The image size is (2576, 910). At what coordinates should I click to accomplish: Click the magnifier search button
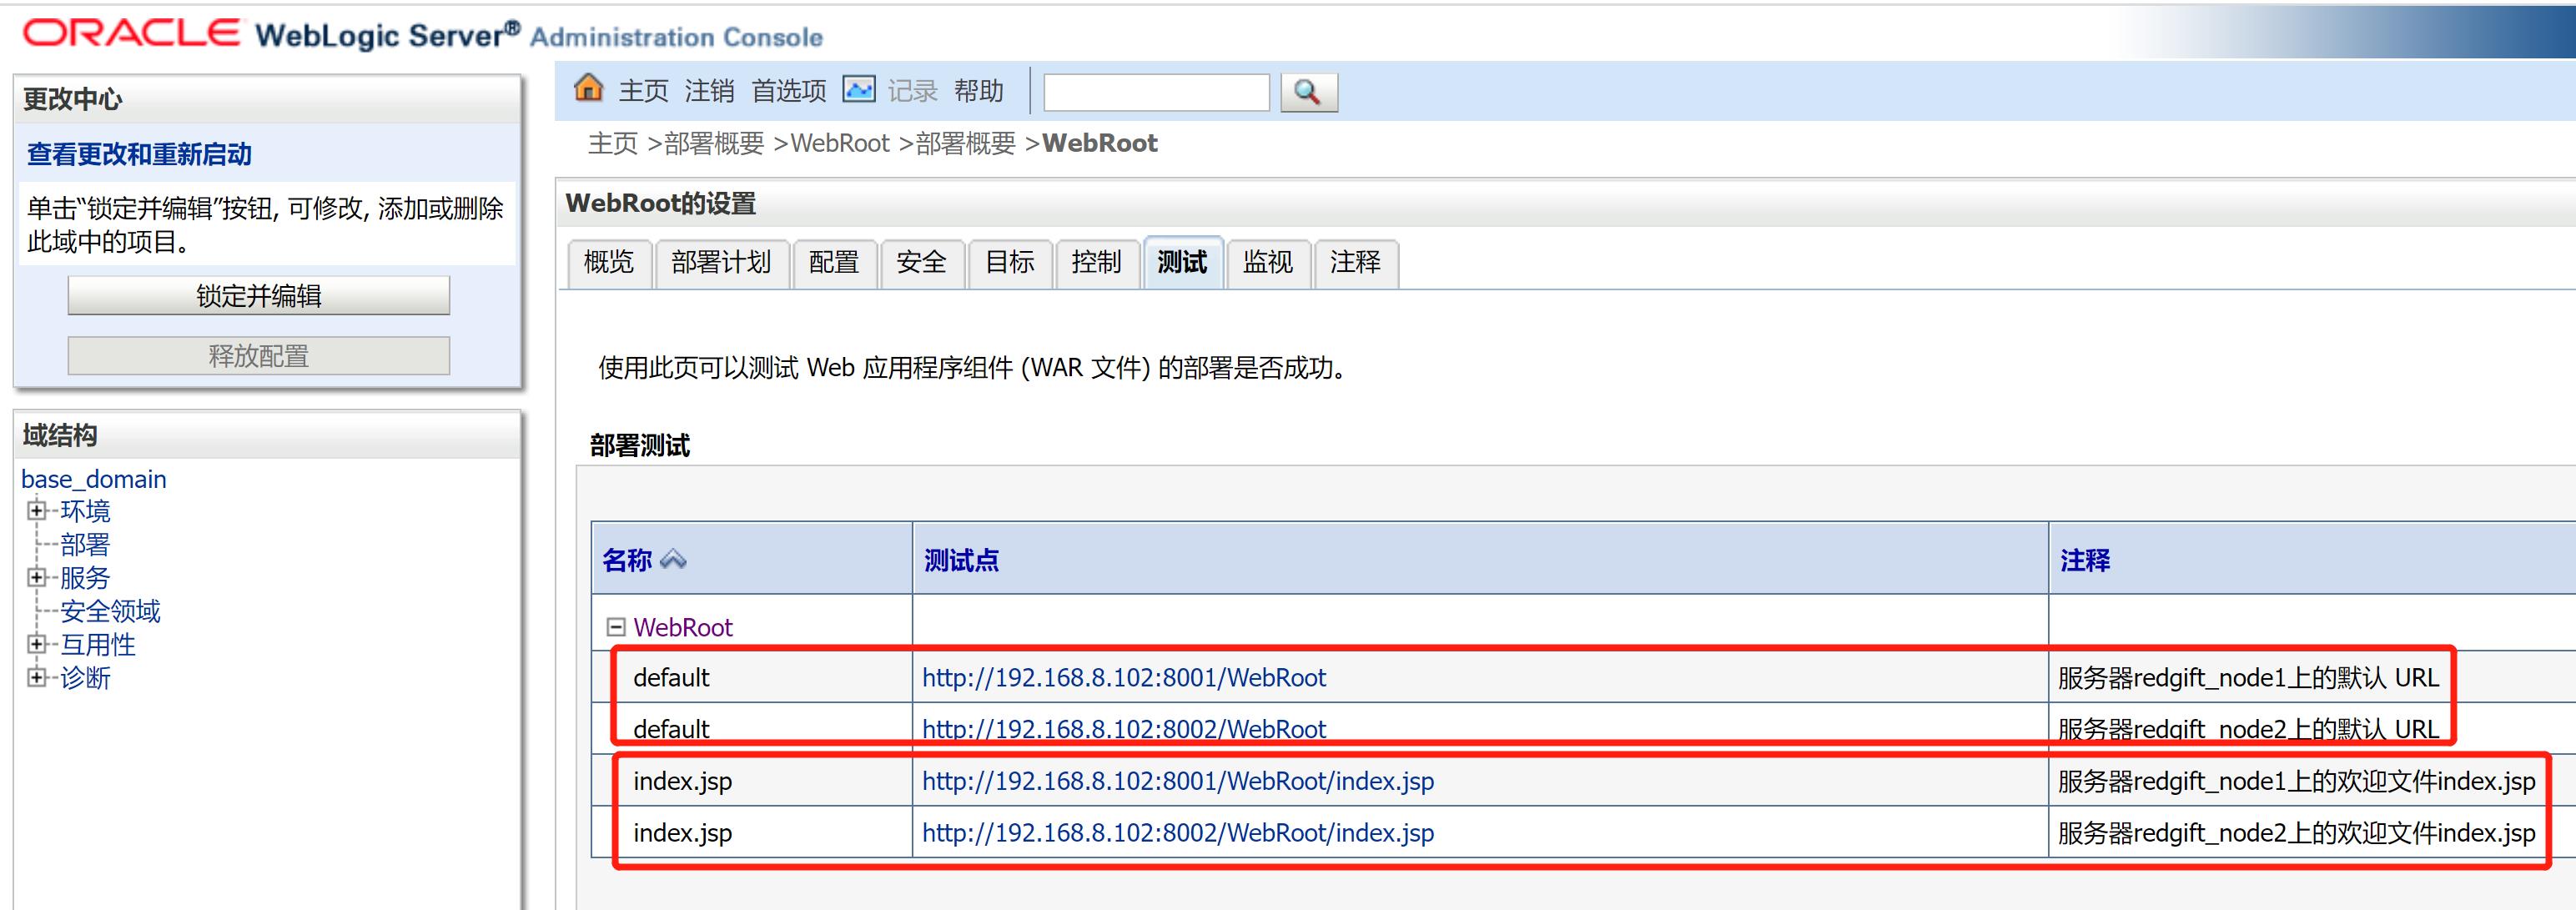tap(1308, 92)
